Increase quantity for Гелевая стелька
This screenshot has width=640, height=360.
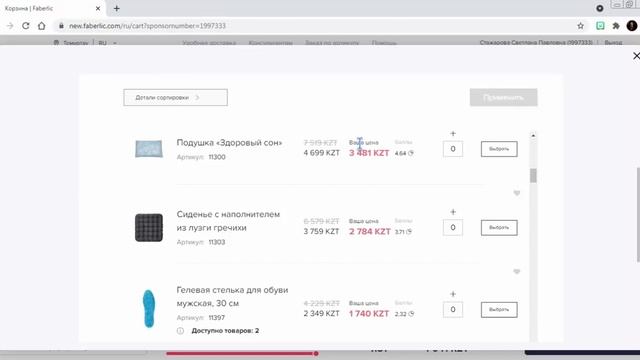coord(453,294)
